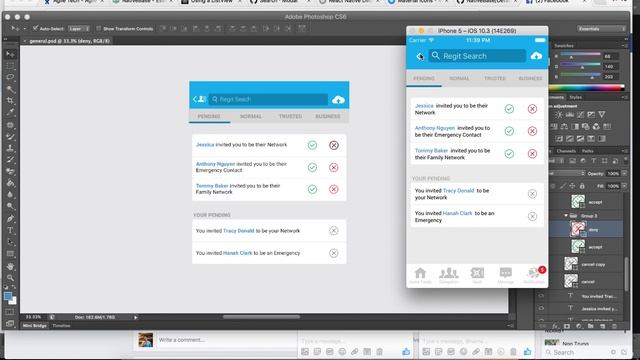
Task: Toggle visibility of 'You invited Trac...' layer
Action: point(541,296)
